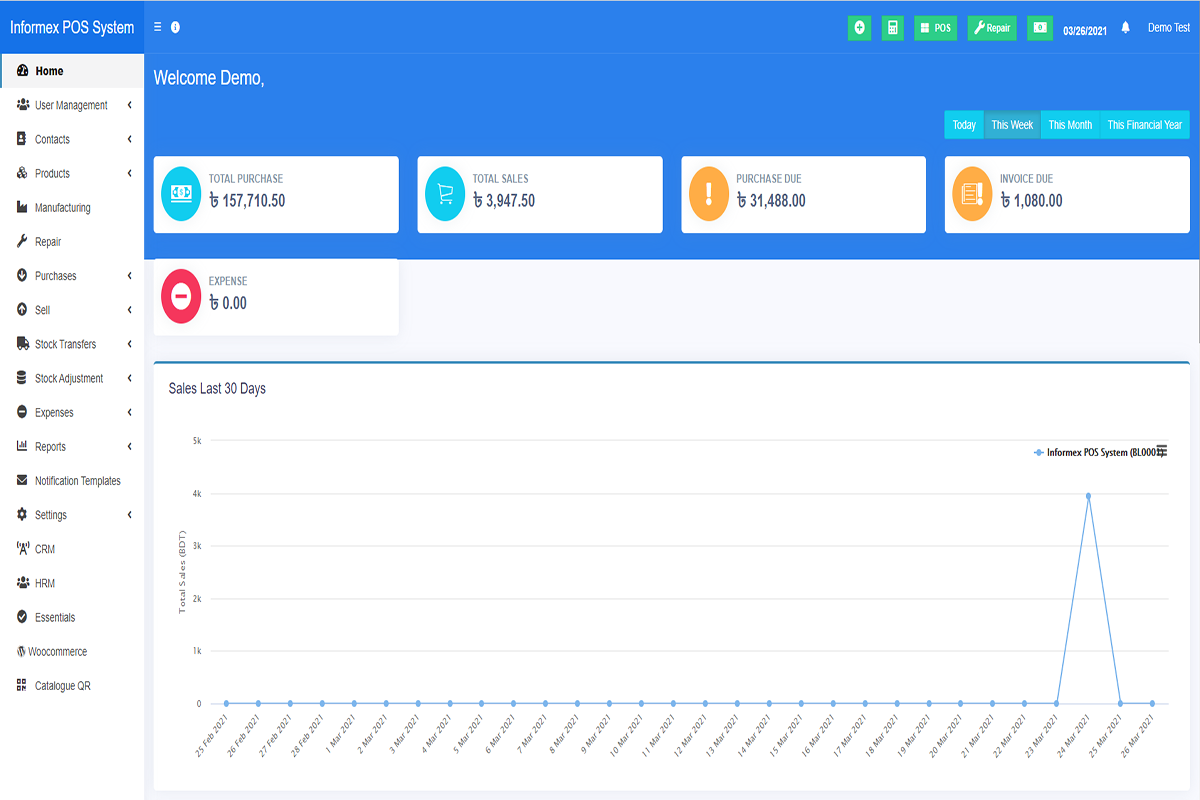Click the Purchase Due exclamation icon
This screenshot has width=1200, height=800.
click(709, 194)
